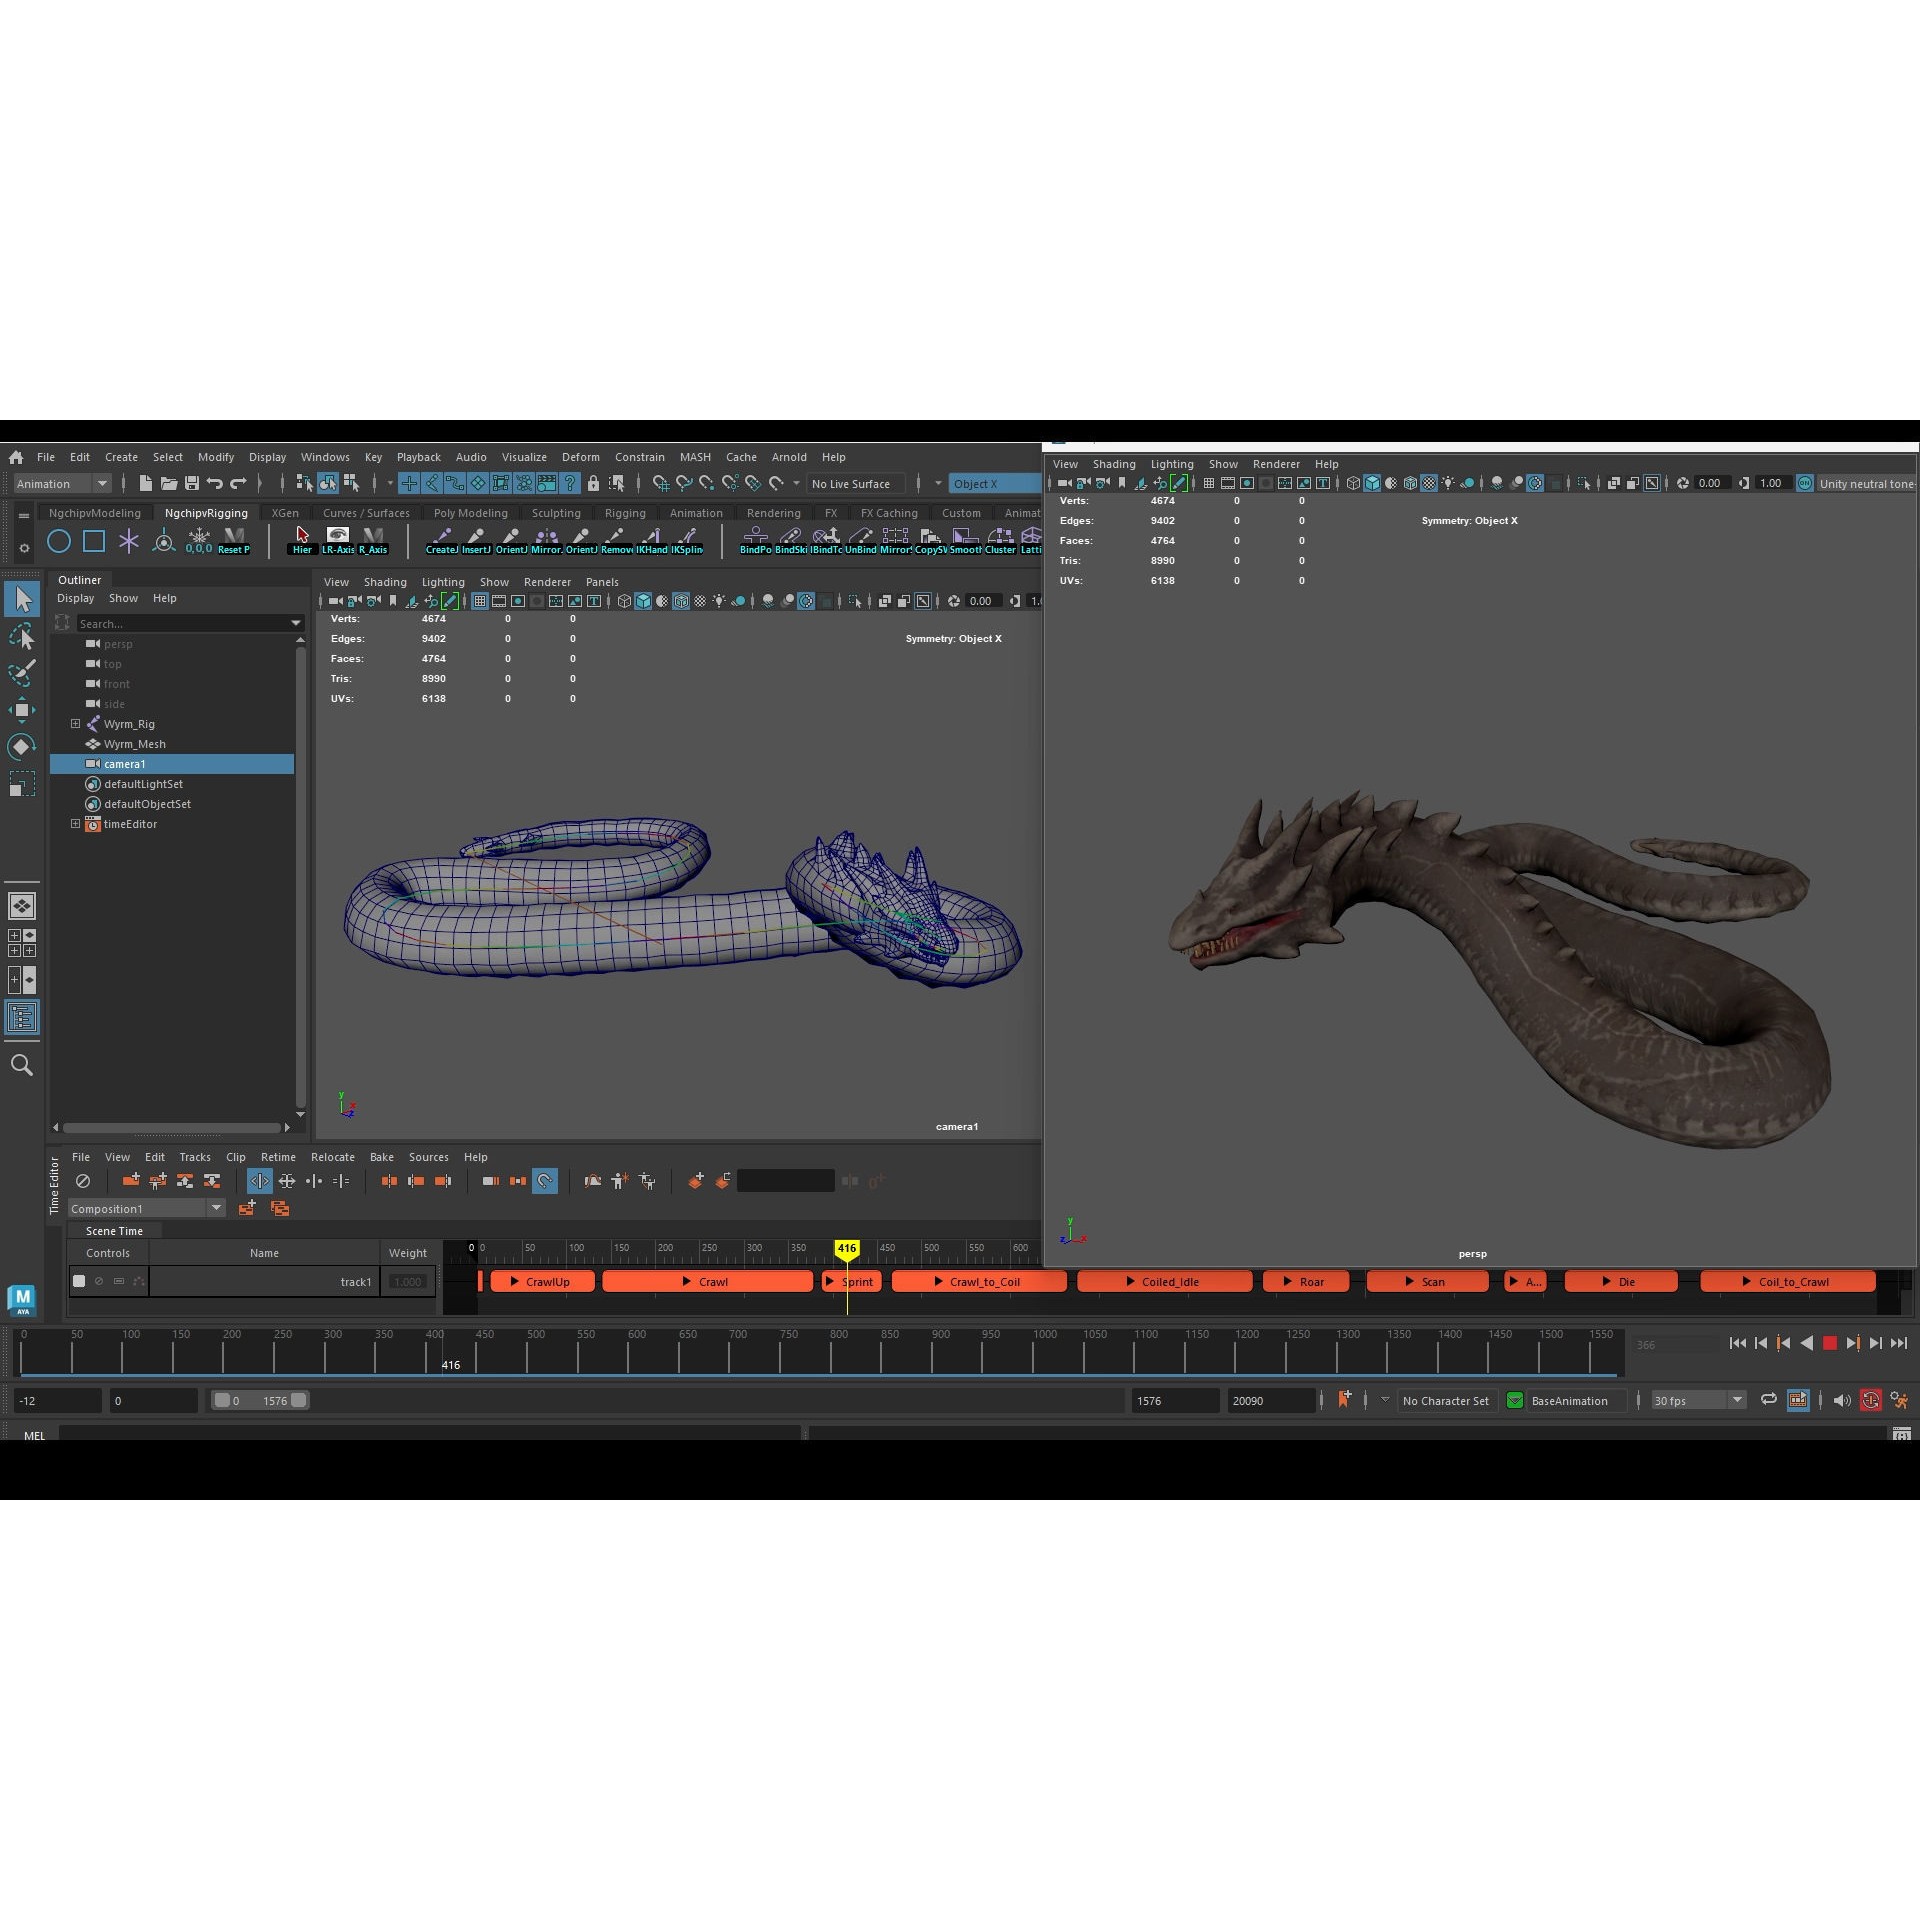Open the Windows menu

[325, 457]
